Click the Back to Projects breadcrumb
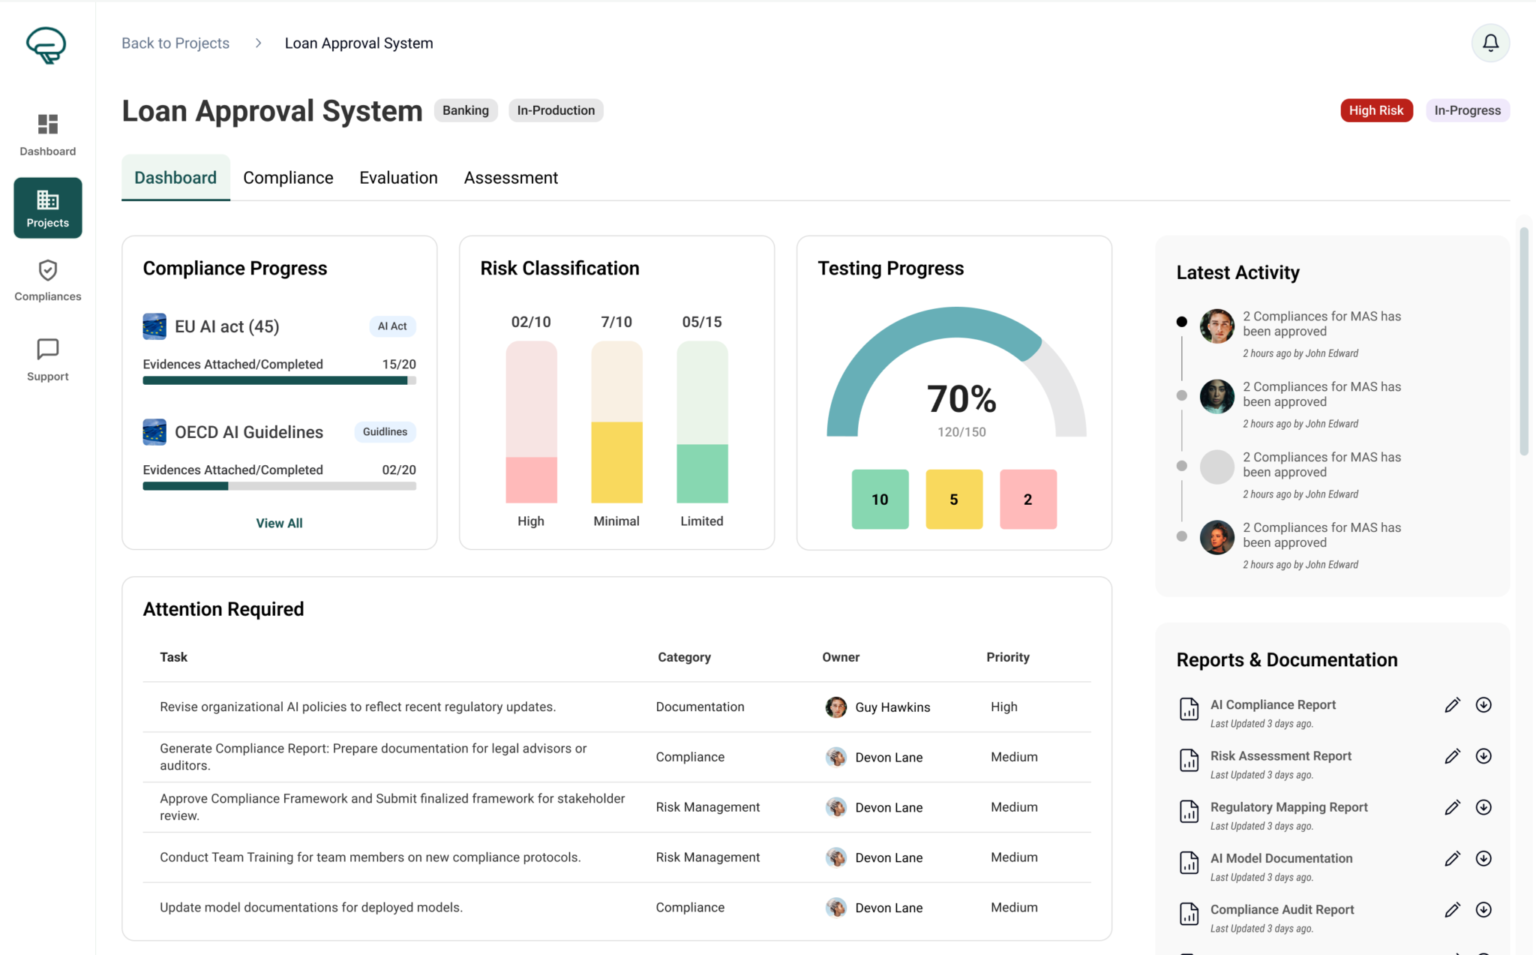1536x955 pixels. [175, 43]
